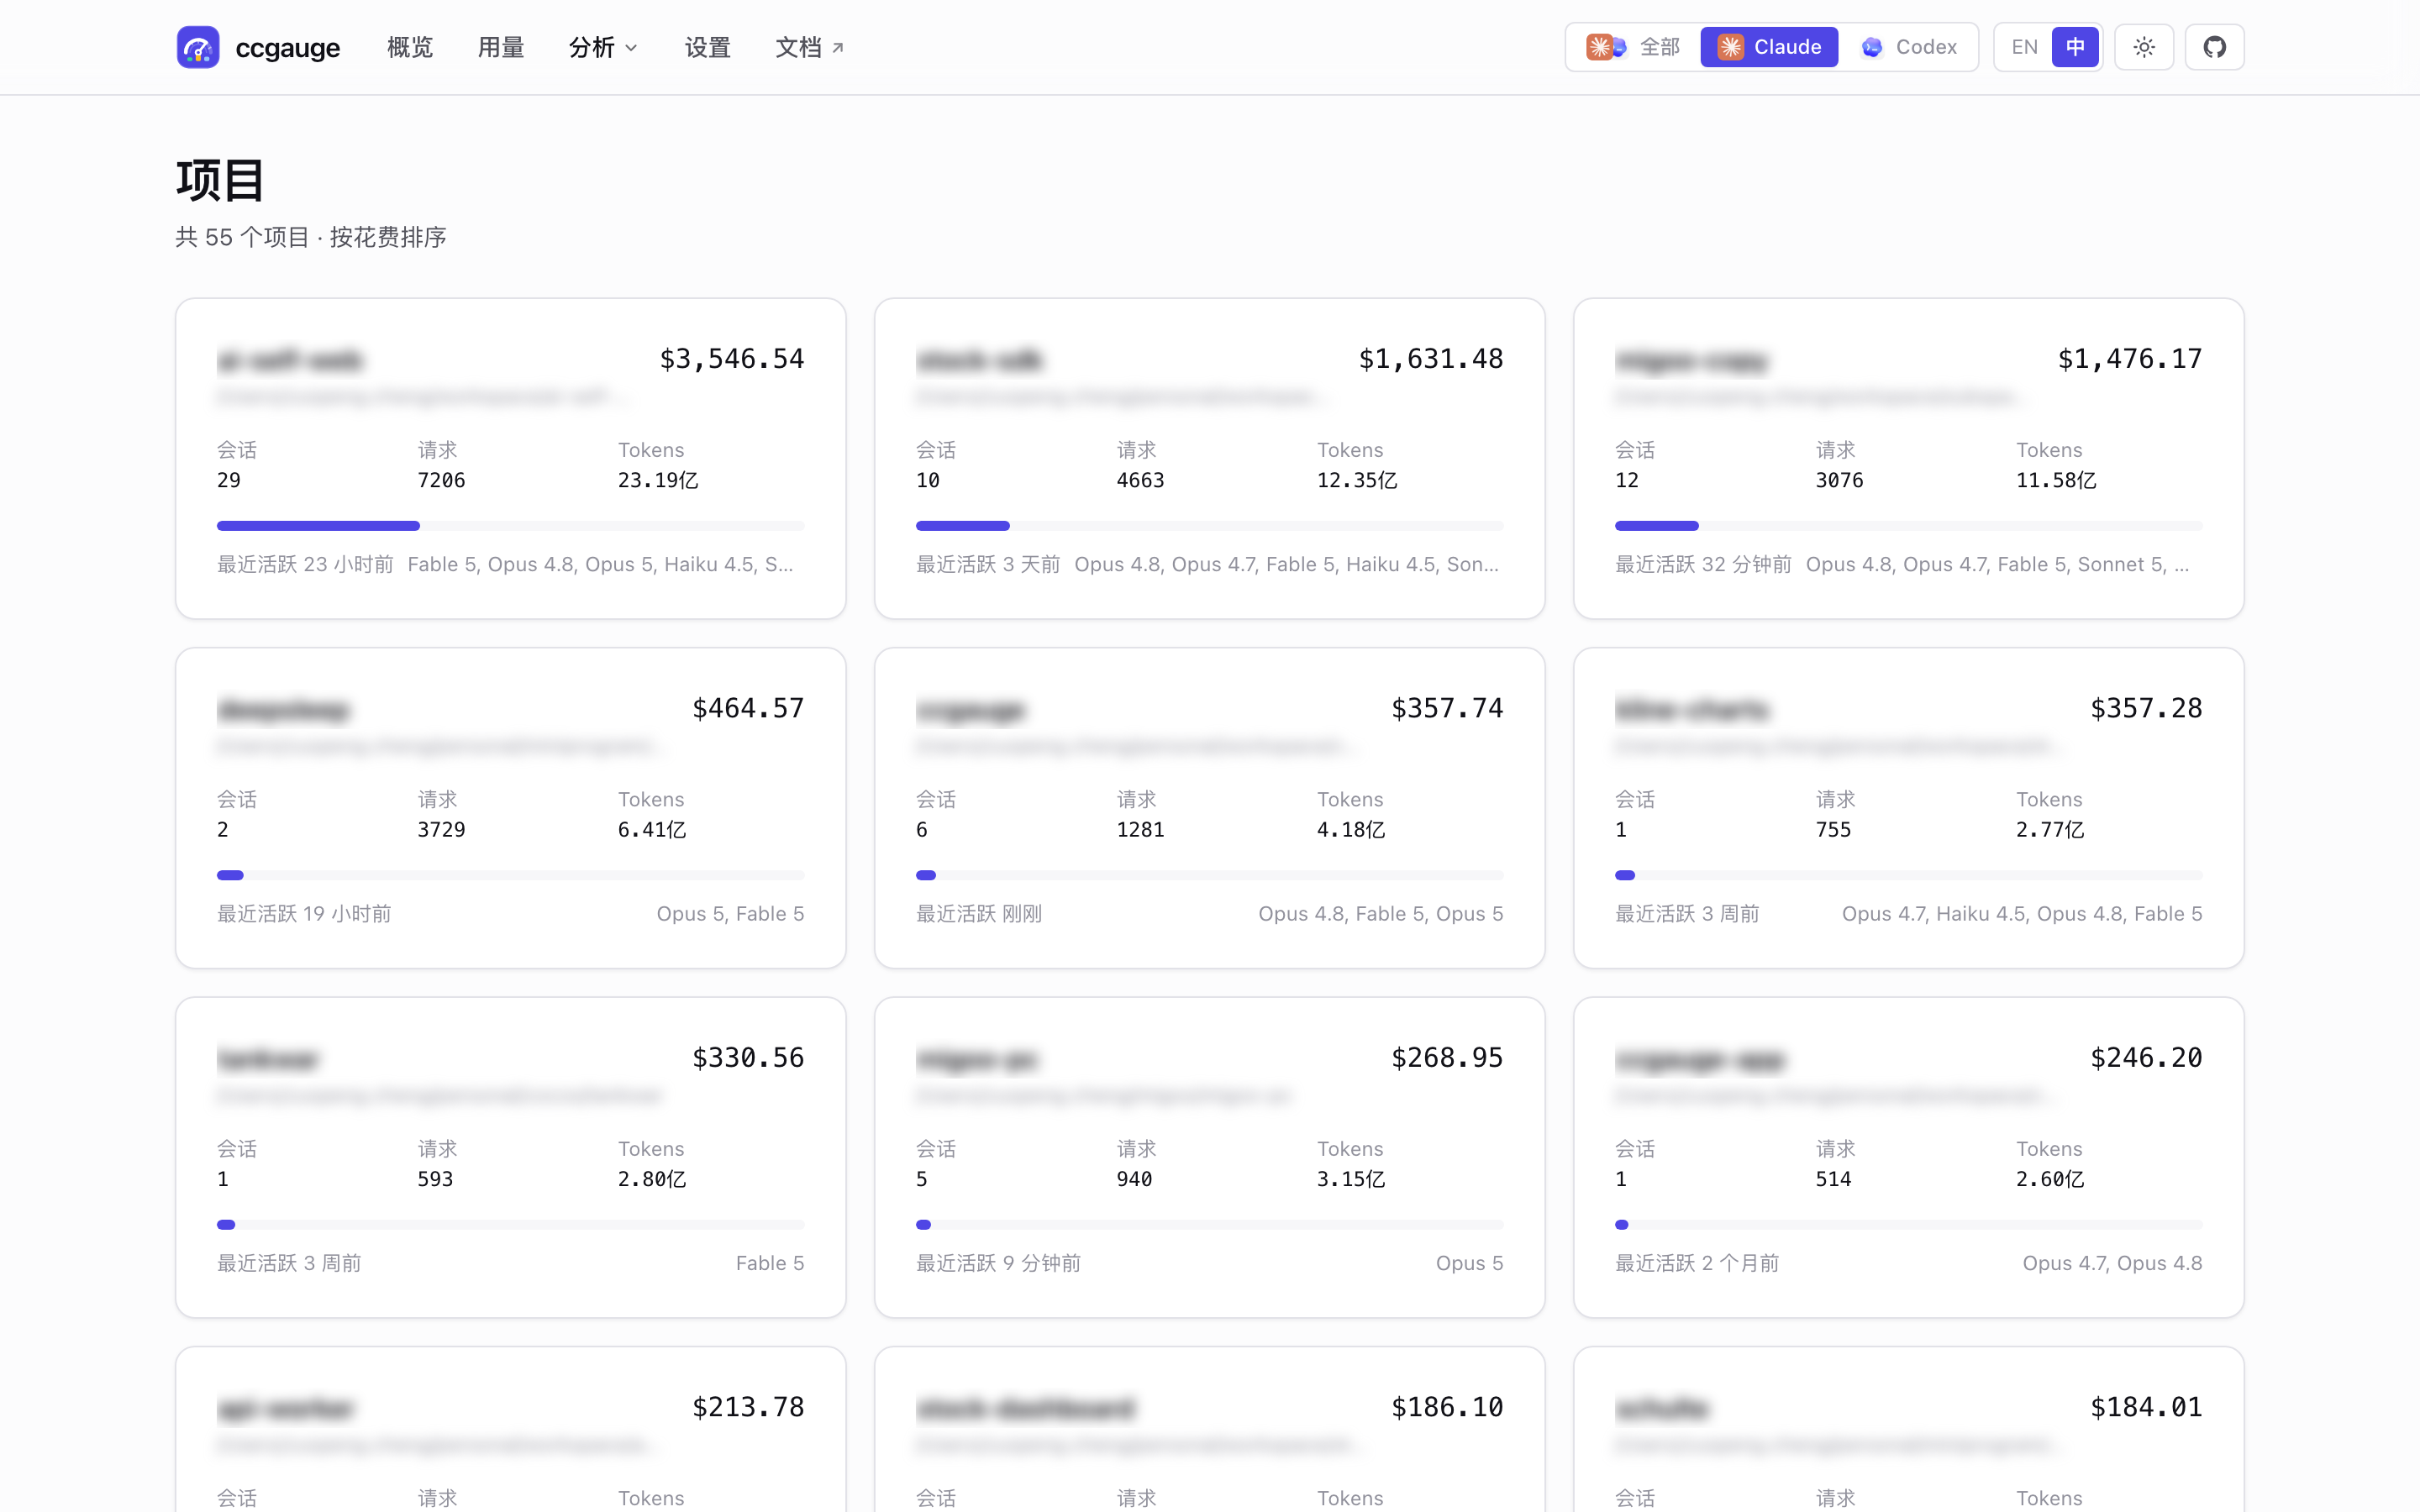Screen dimensions: 2420x1512
Task: Click the Claude starburst icon in filter
Action: click(1730, 47)
